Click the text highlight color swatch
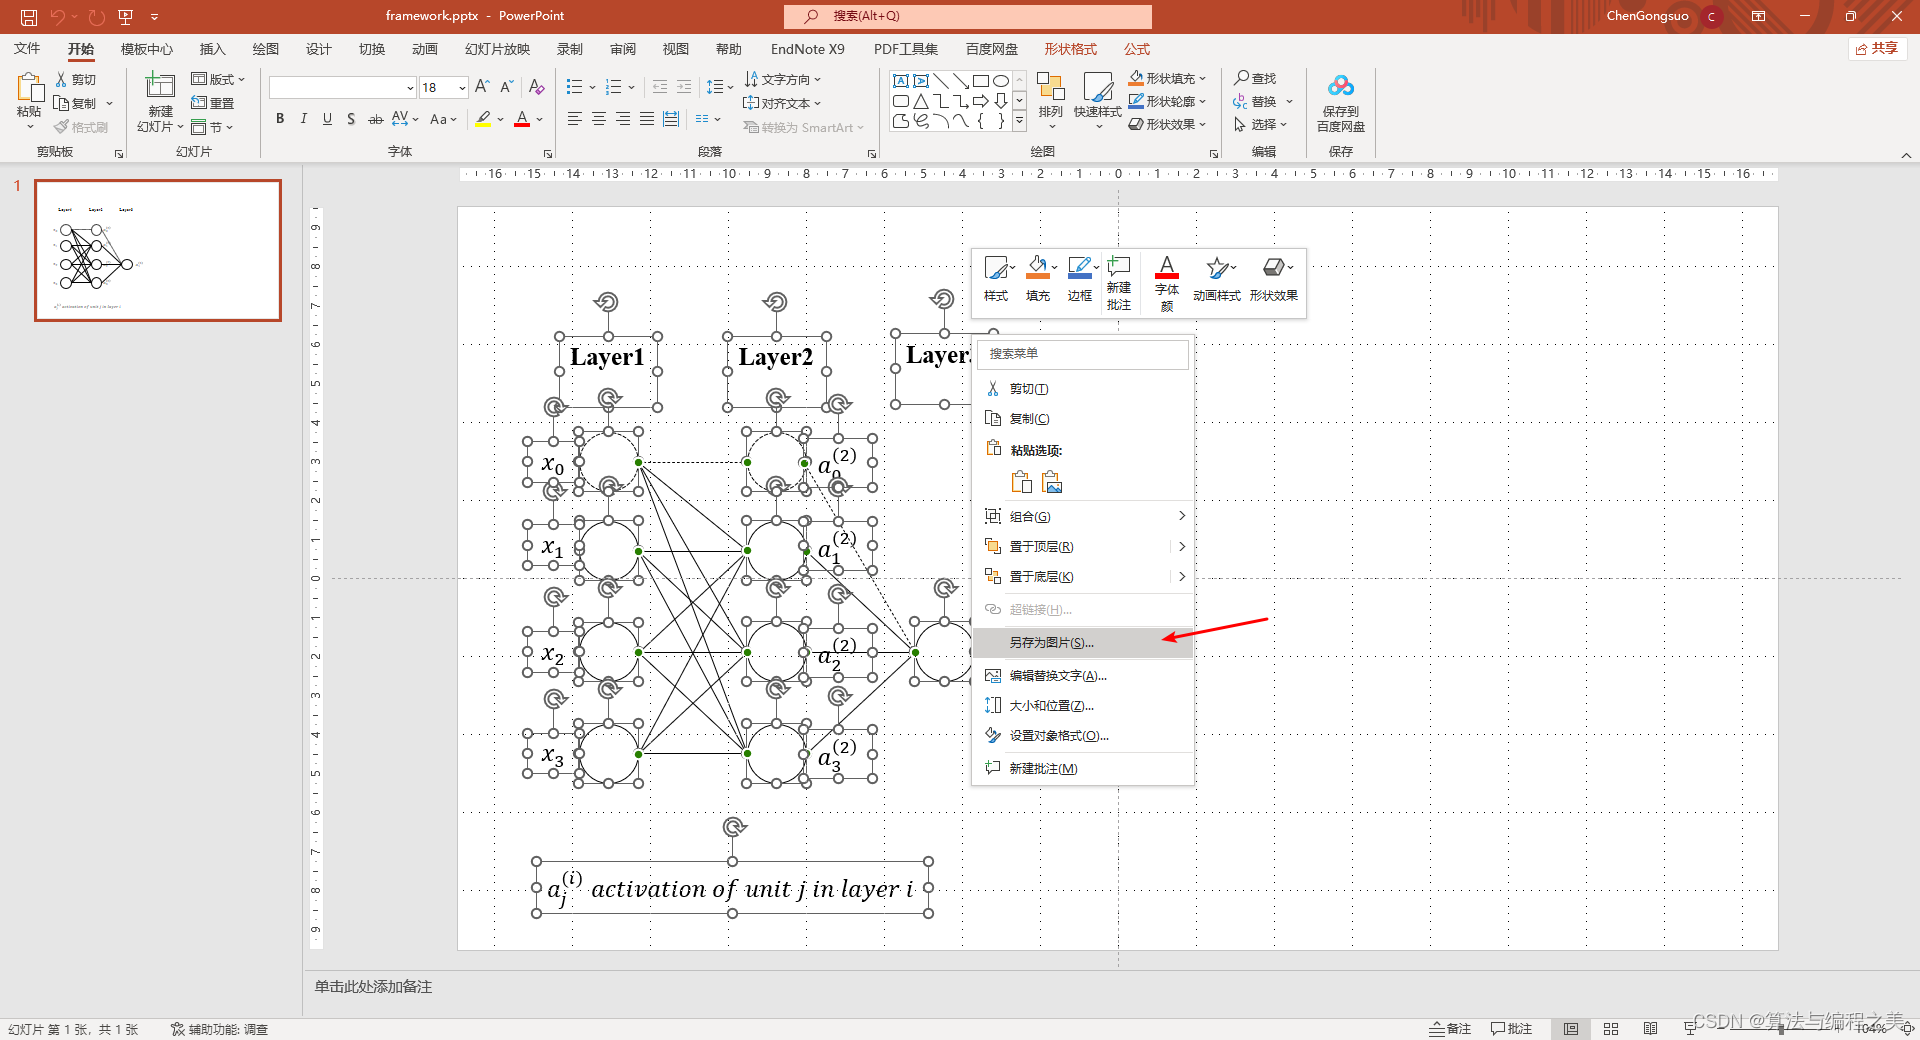1920x1040 pixels. pos(484,119)
